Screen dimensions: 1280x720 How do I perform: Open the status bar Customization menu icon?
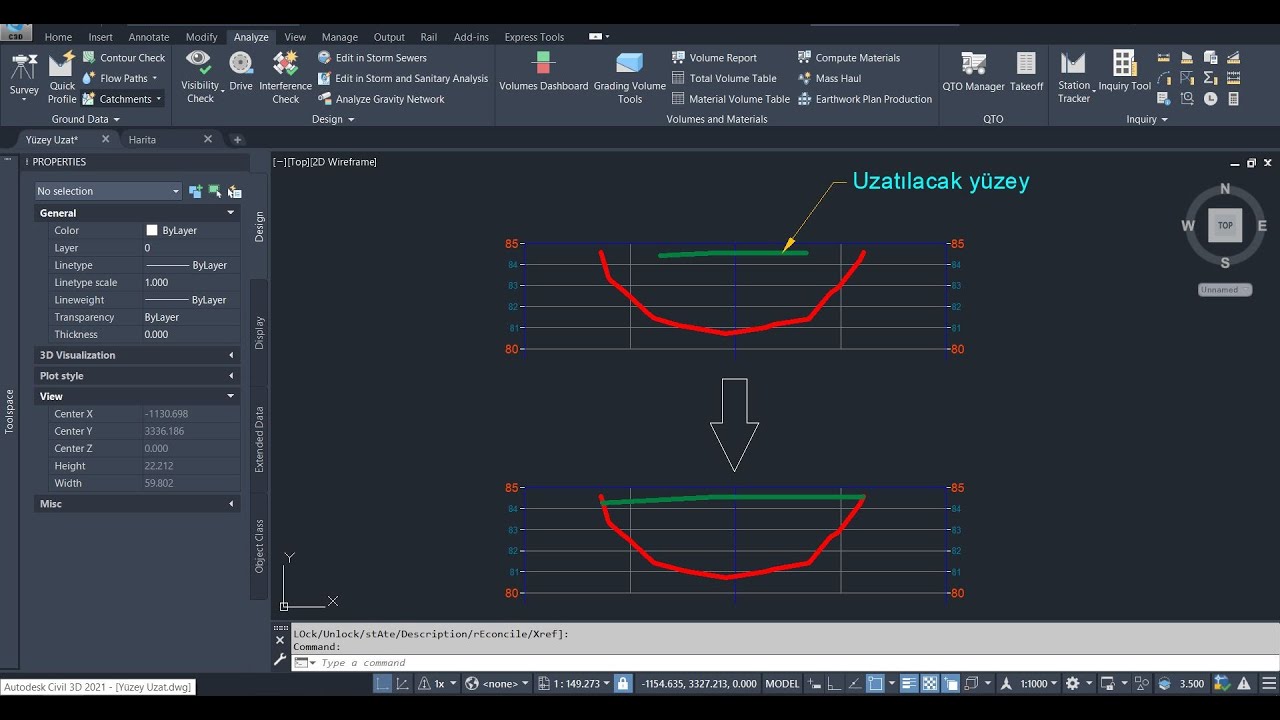pos(1269,684)
